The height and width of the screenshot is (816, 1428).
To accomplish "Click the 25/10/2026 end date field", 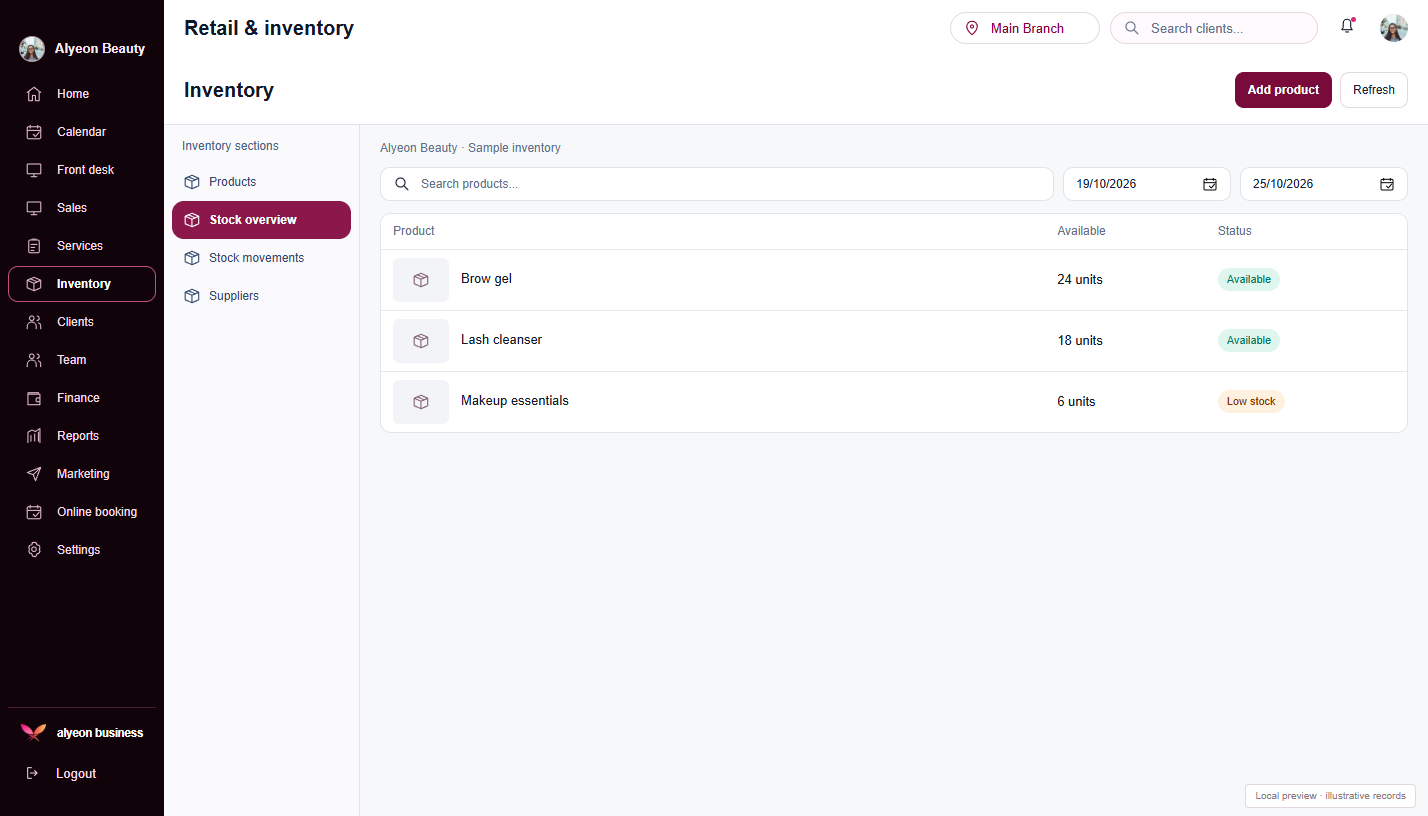I will (x=1324, y=184).
